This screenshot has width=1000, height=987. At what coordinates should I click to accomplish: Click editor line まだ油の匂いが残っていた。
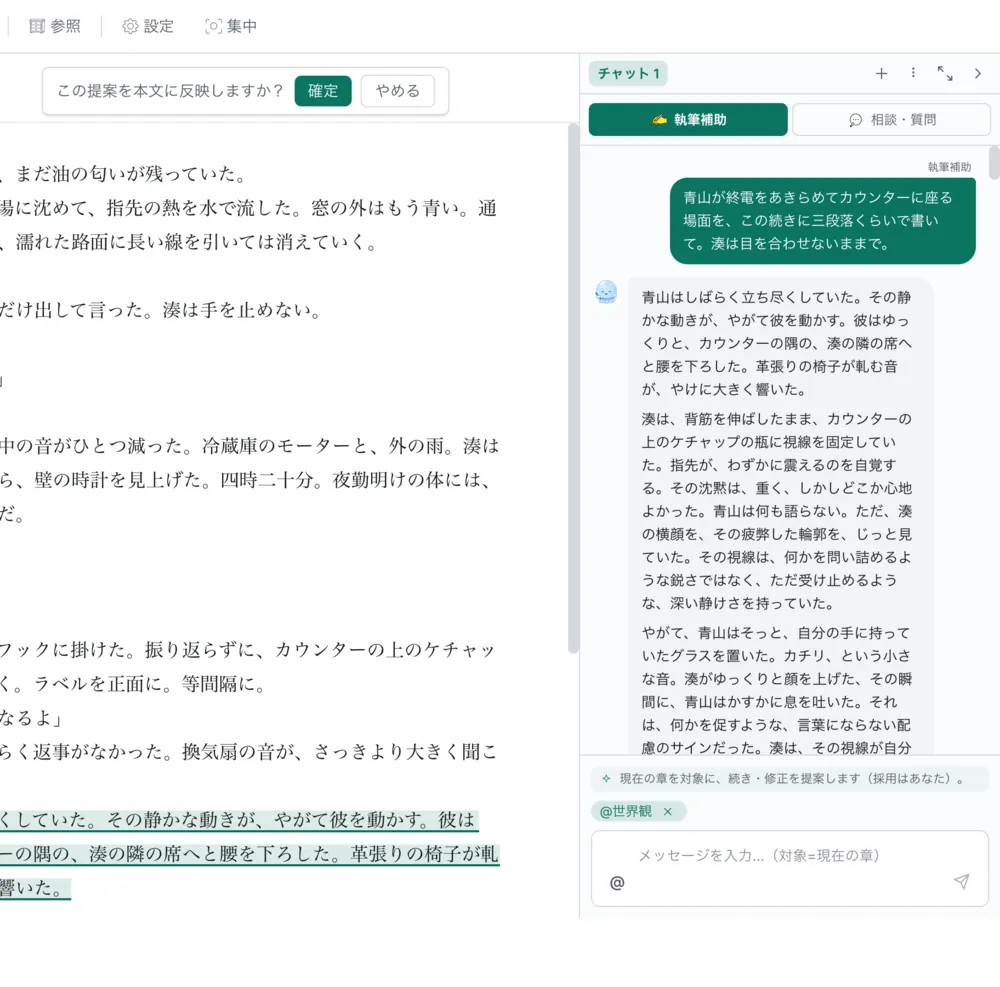pyautogui.click(x=131, y=173)
